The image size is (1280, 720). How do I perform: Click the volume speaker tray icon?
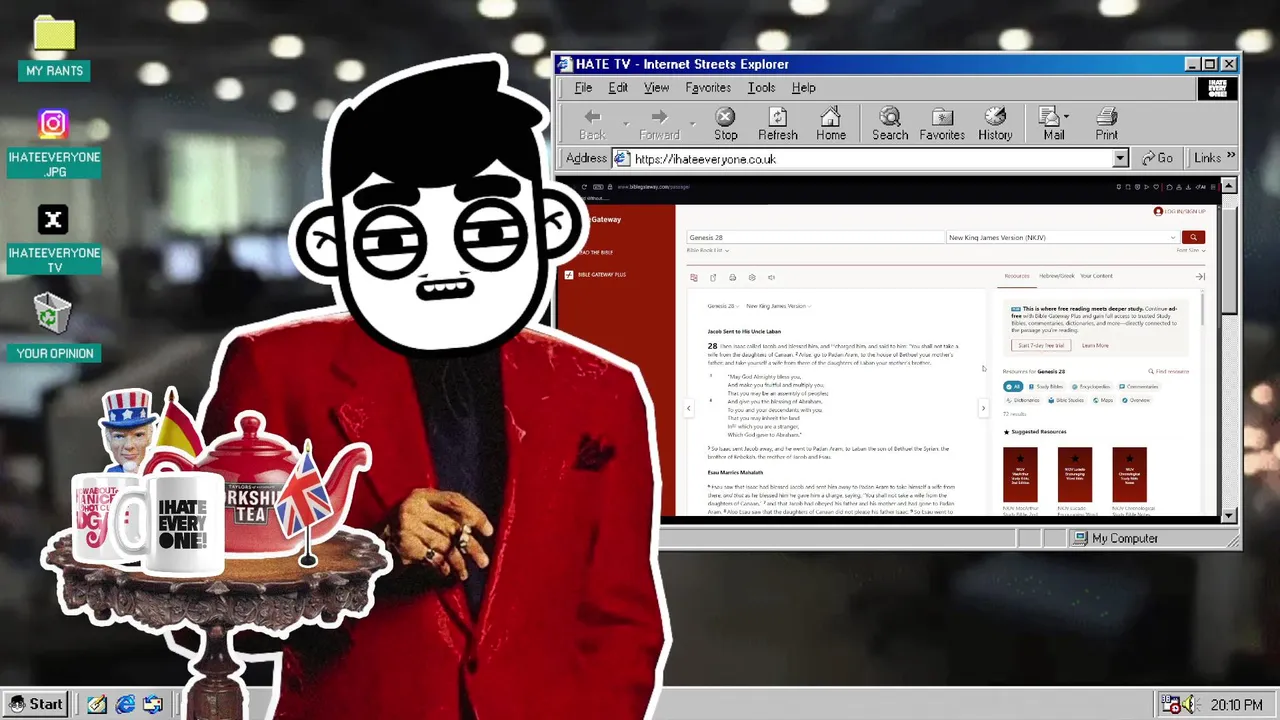click(x=1189, y=704)
